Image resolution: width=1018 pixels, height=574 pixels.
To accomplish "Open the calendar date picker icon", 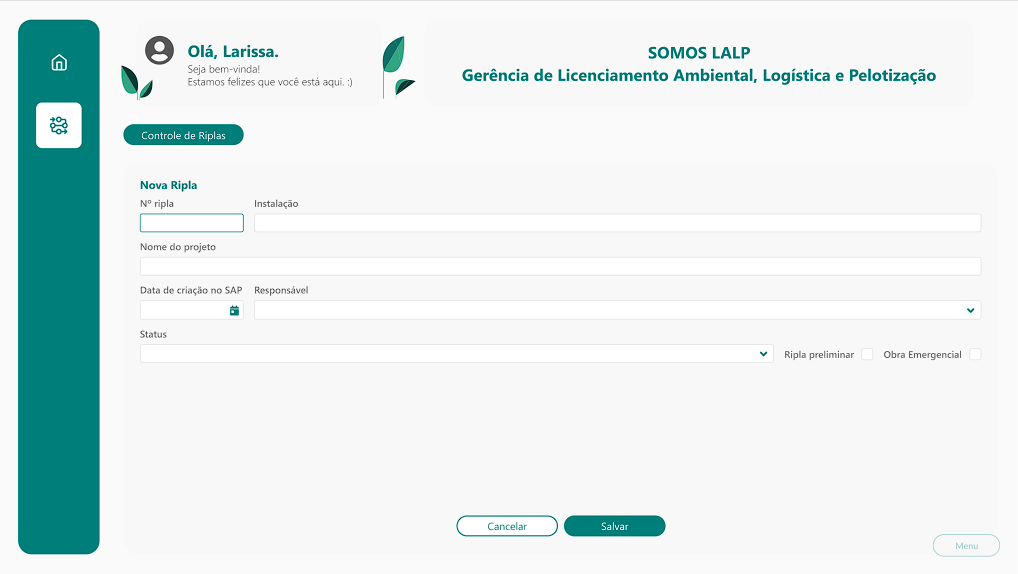I will 234,311.
